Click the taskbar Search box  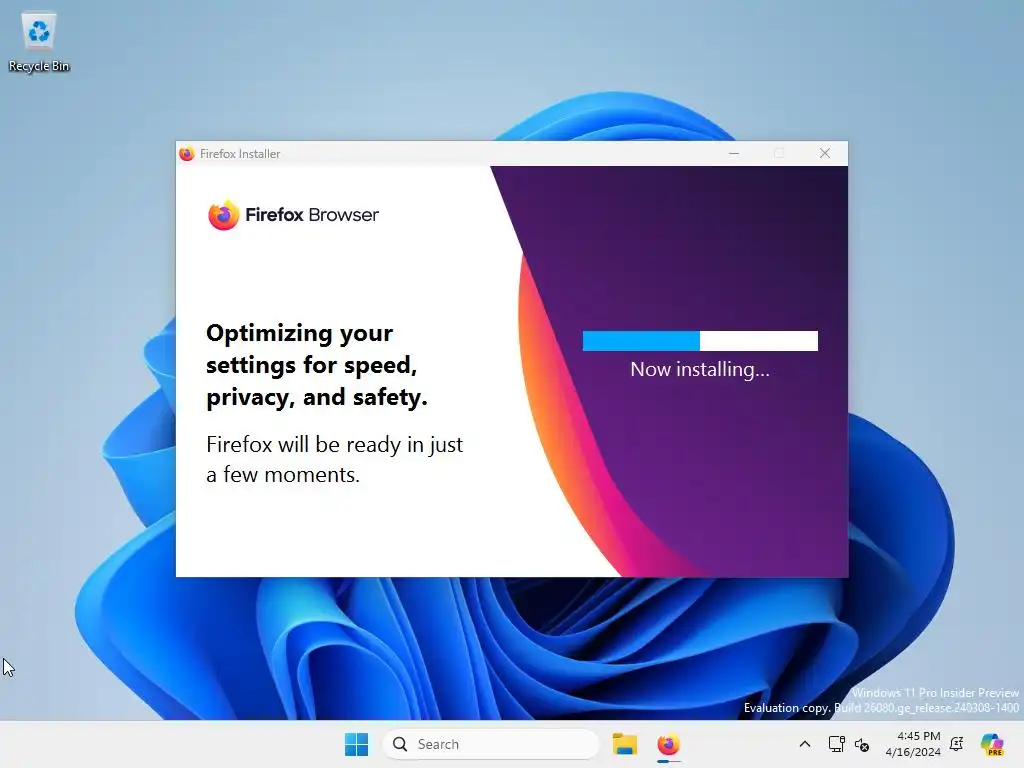(490, 744)
